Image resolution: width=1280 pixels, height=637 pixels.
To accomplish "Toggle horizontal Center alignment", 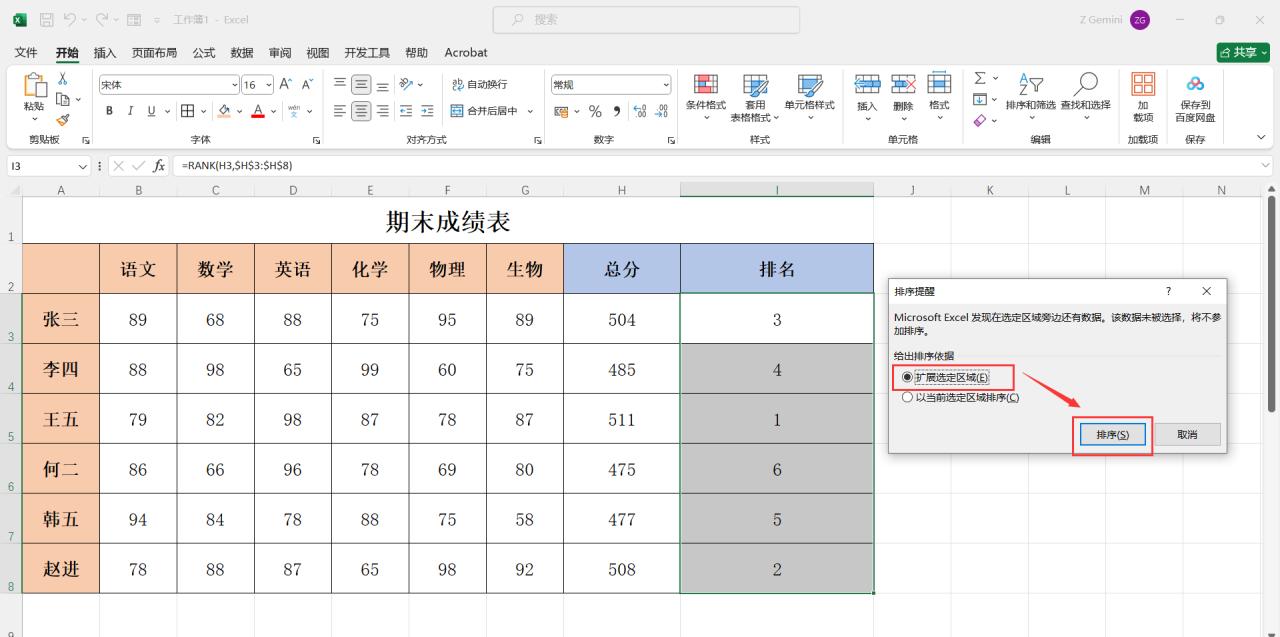I will click(x=361, y=111).
